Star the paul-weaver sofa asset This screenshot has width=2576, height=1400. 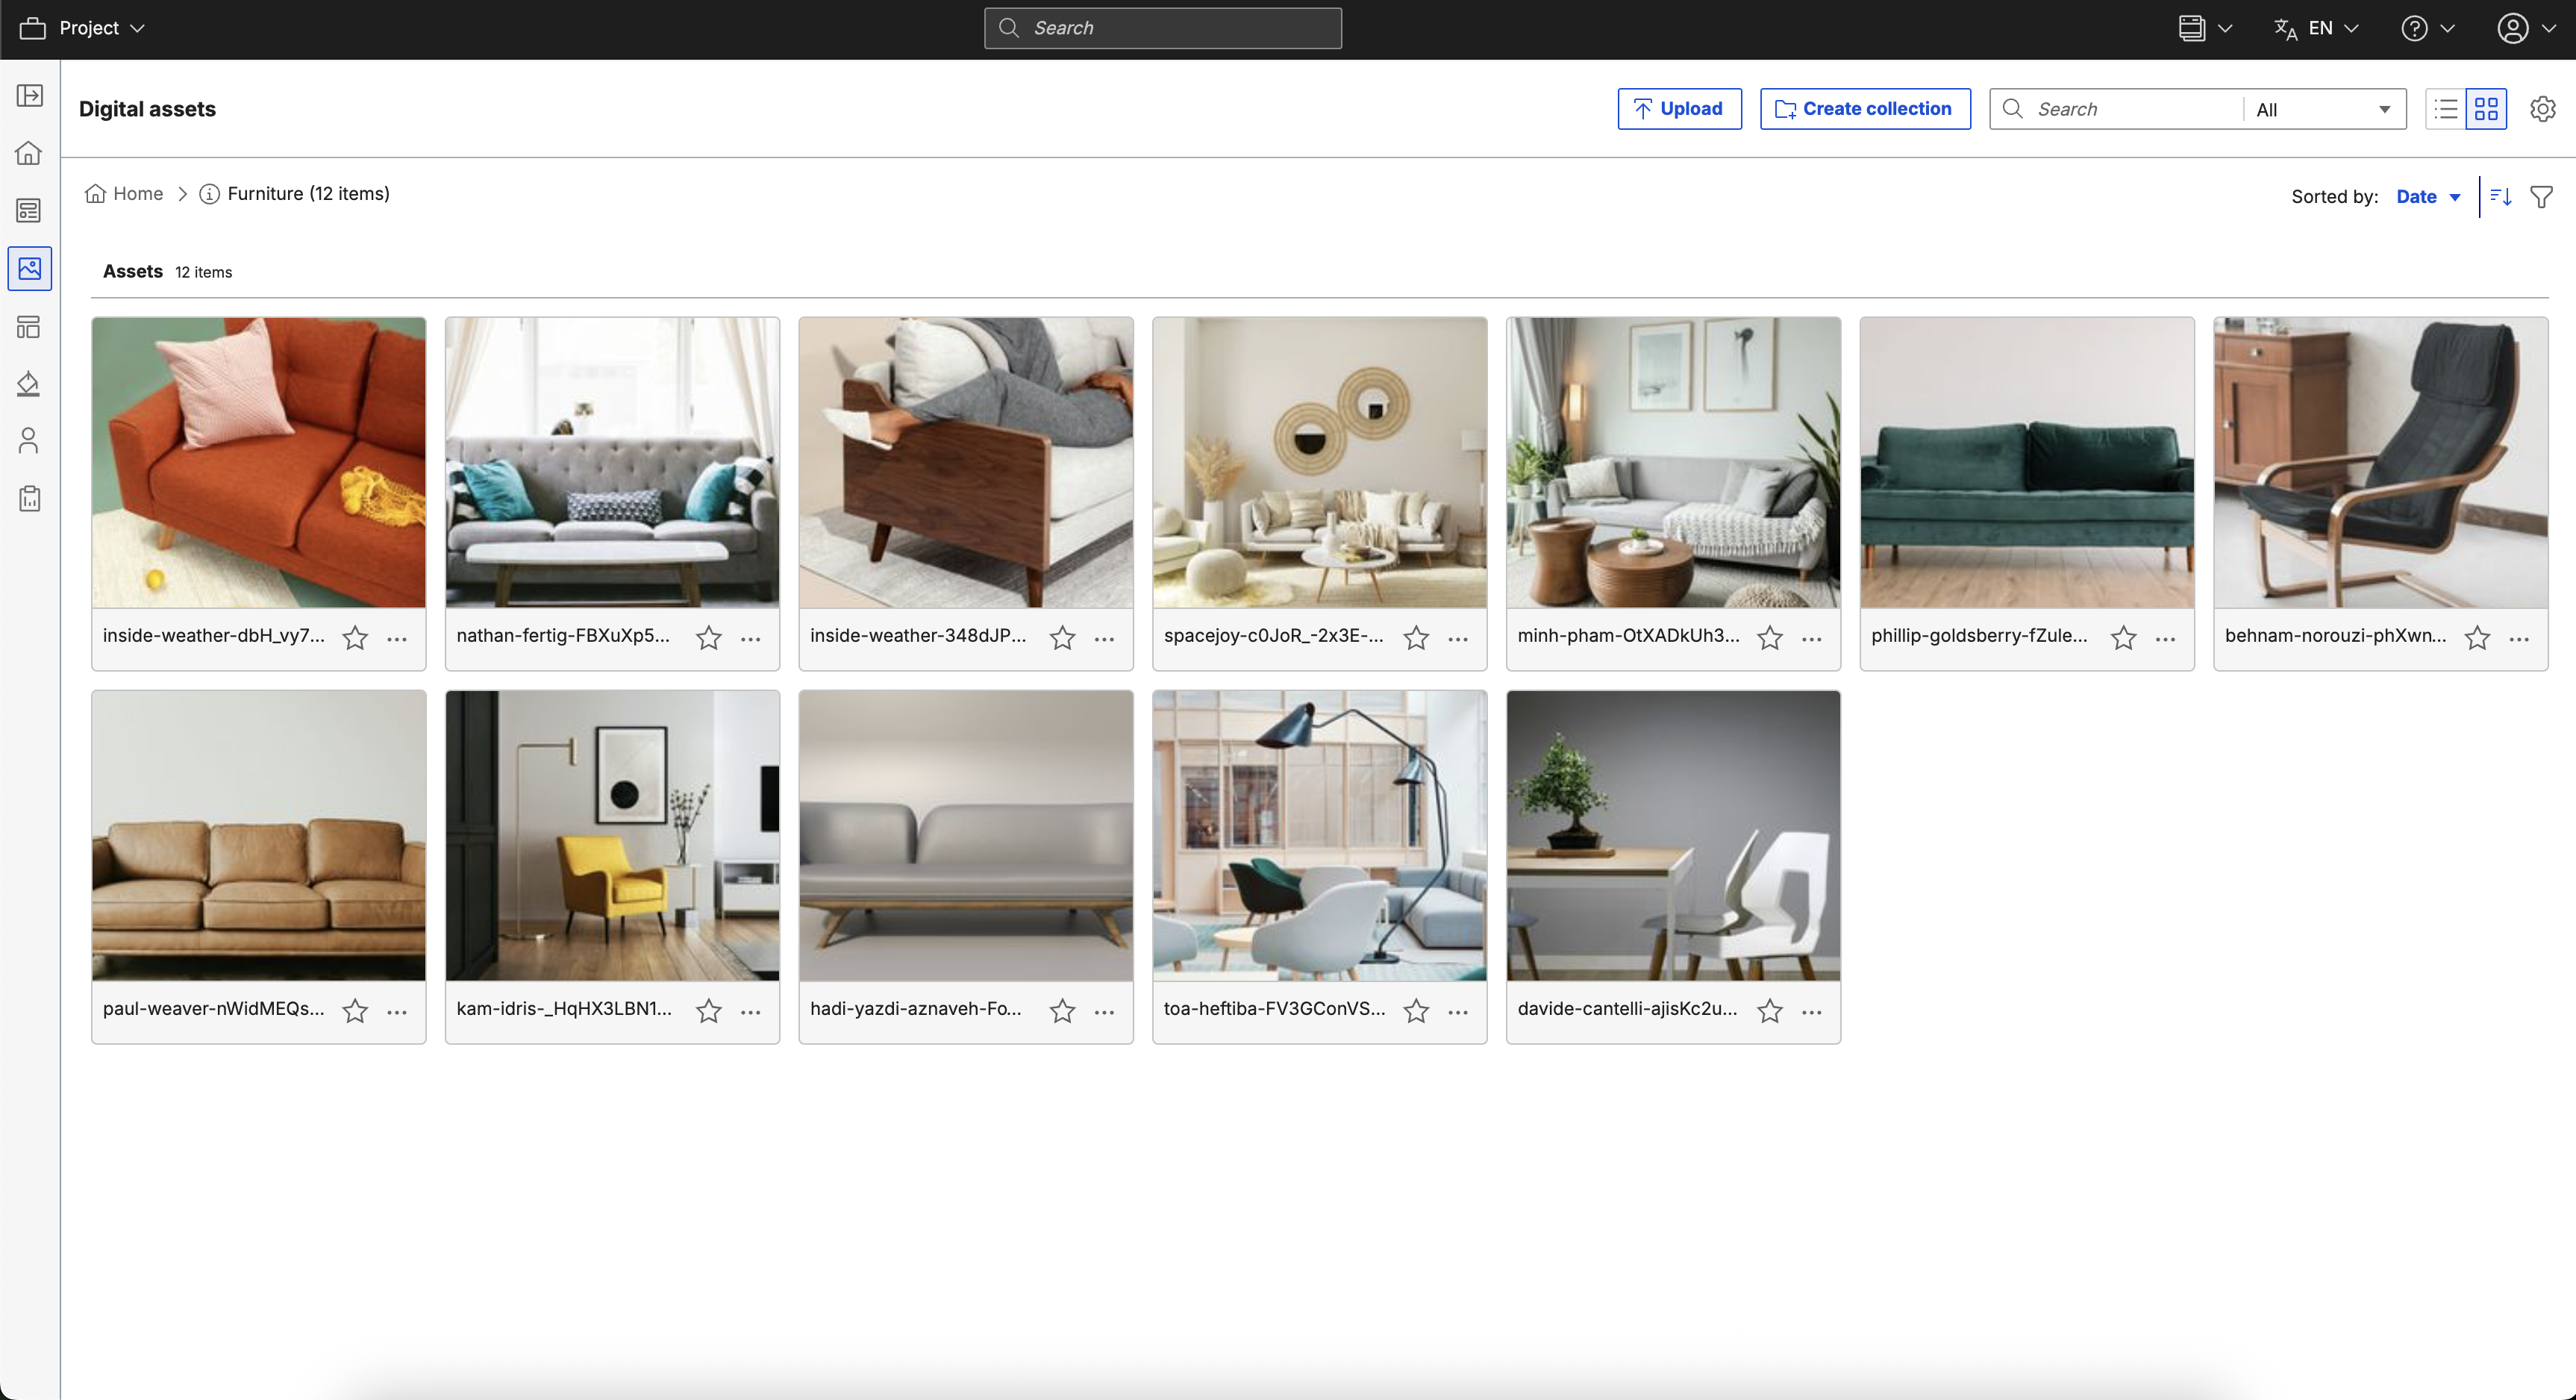pos(355,1011)
